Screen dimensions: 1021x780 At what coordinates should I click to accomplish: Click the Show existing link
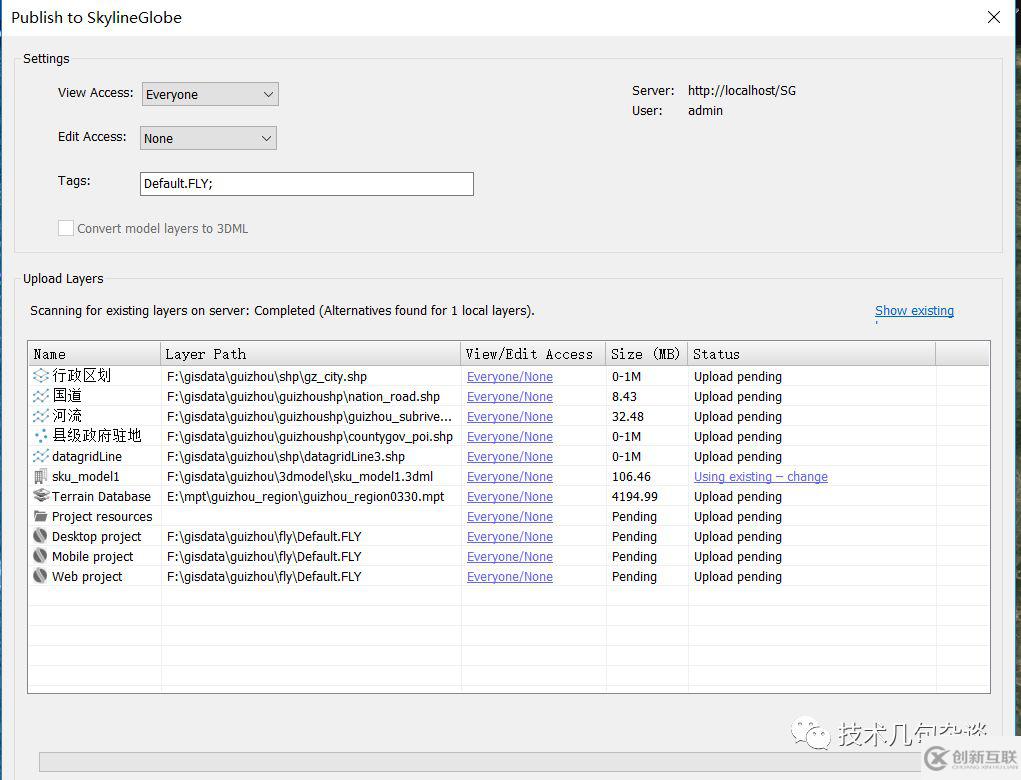(914, 311)
